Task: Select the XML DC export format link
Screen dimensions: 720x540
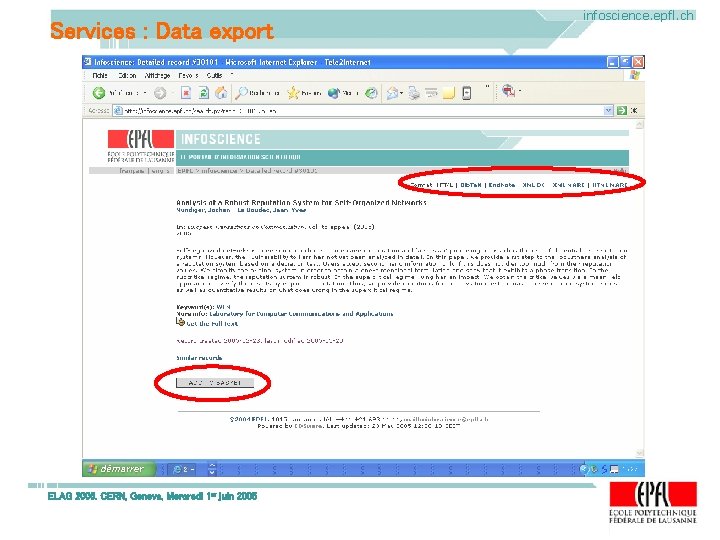Action: [x=533, y=185]
